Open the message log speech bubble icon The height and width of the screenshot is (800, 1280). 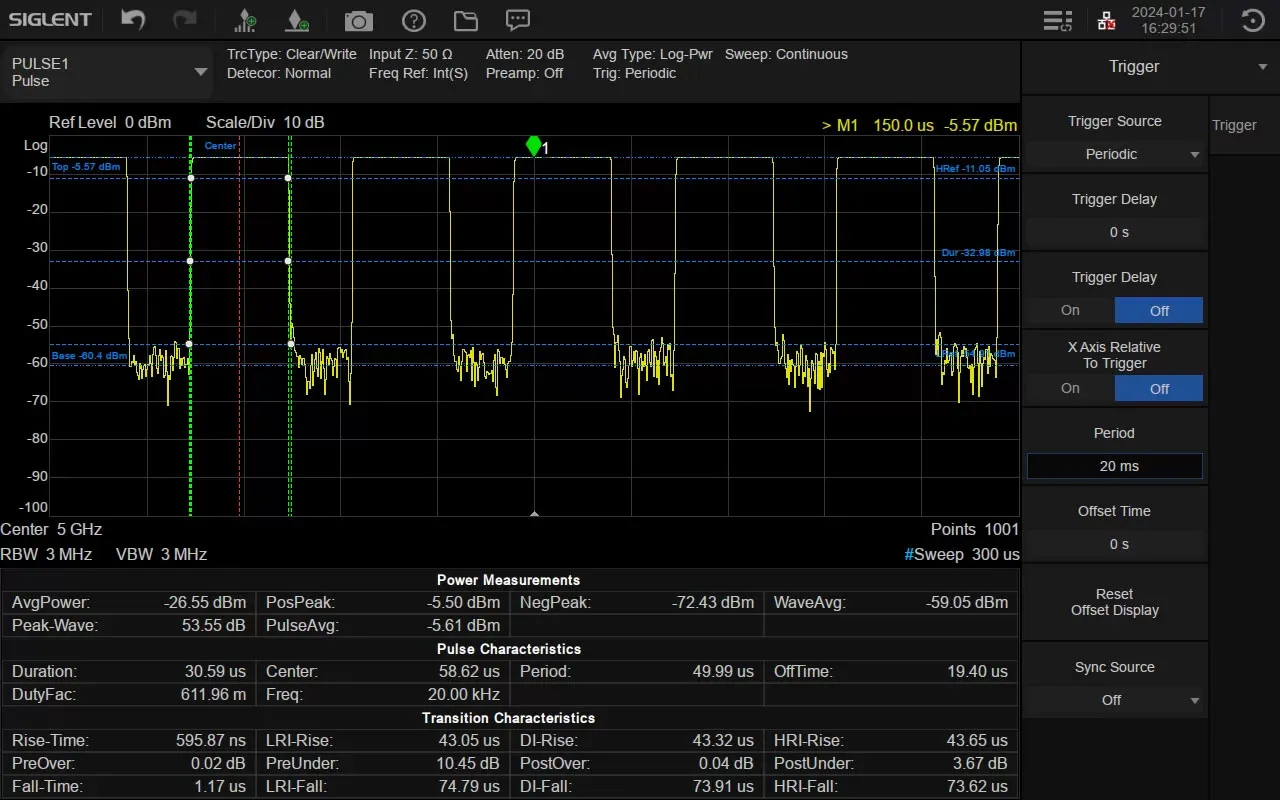[x=517, y=20]
